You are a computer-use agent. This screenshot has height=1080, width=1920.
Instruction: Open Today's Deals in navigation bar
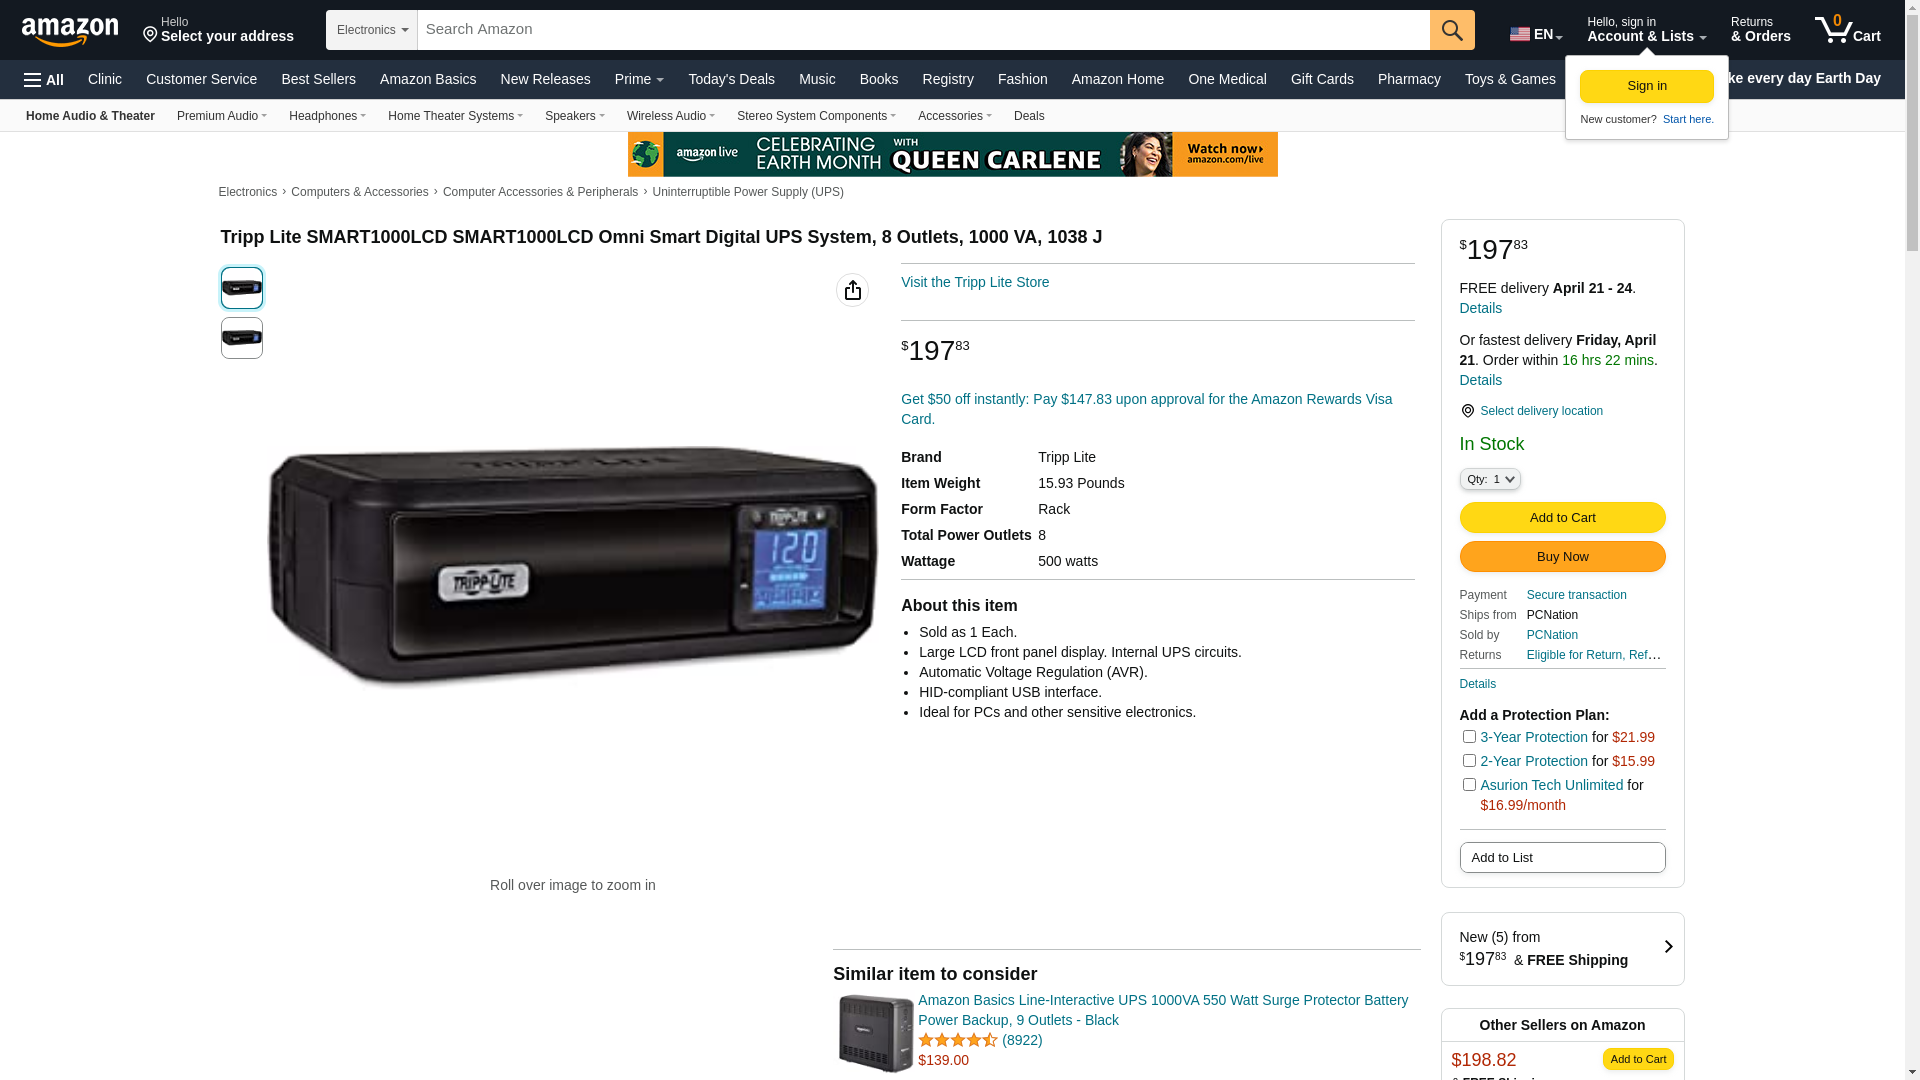pos(731,79)
